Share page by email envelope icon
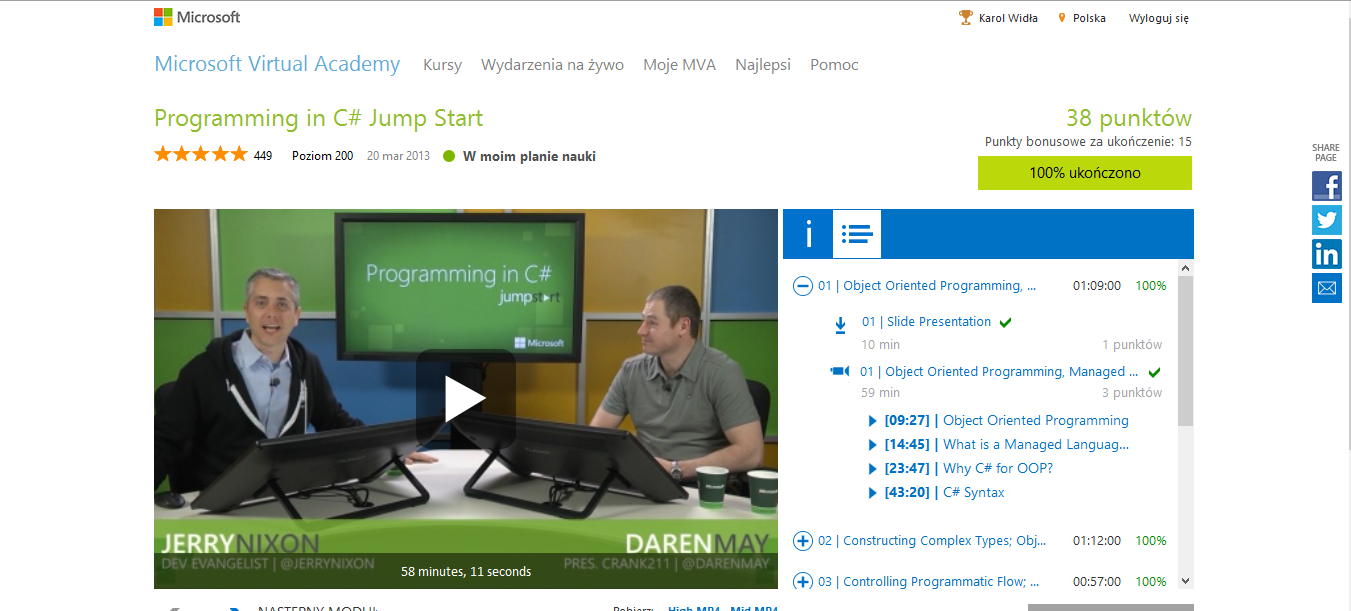The width and height of the screenshot is (1351, 611). 1326,288
